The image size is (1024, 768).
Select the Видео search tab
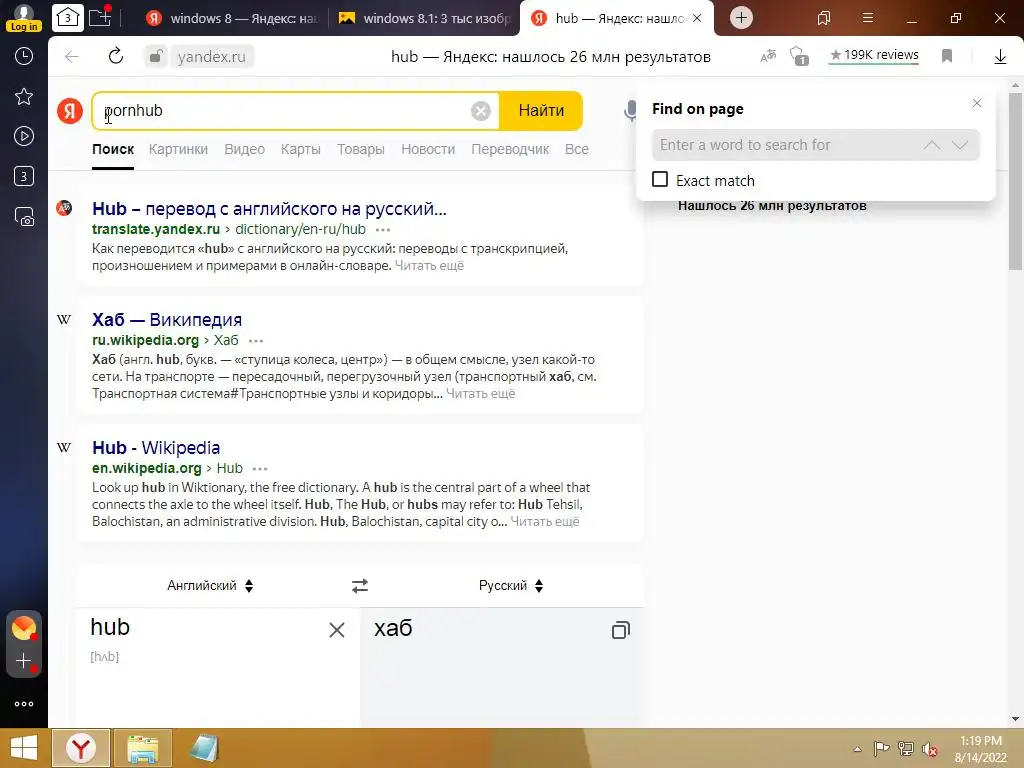244,149
